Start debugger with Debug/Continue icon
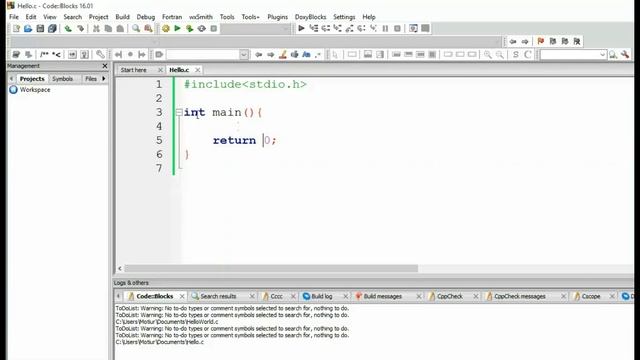The height and width of the screenshot is (360, 640). pyautogui.click(x=301, y=29)
